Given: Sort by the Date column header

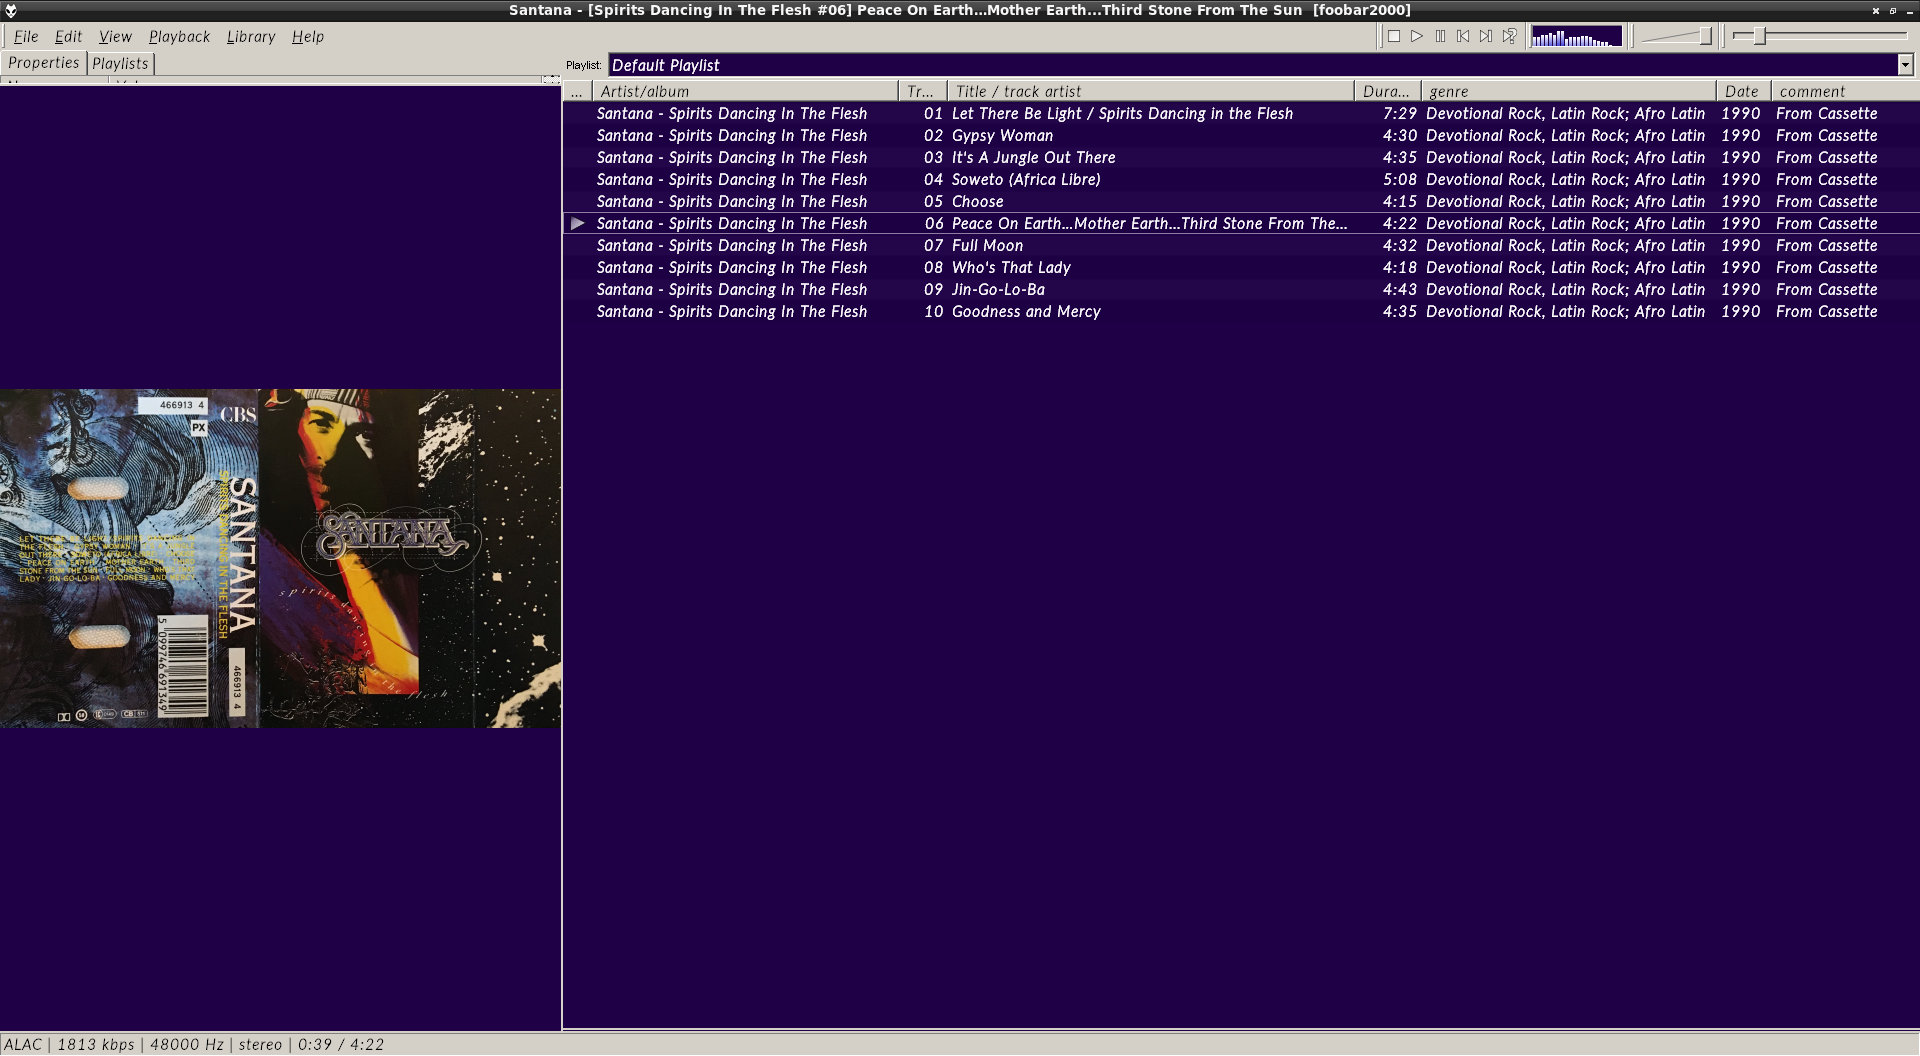Looking at the screenshot, I should click(1743, 91).
